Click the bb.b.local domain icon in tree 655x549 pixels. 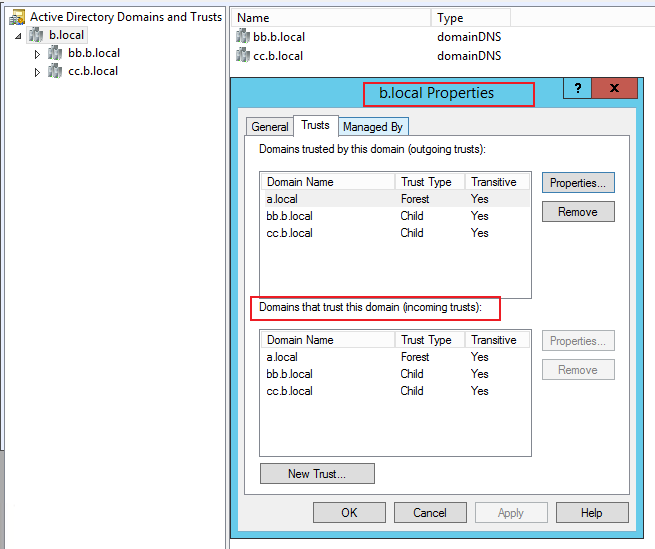coord(55,53)
